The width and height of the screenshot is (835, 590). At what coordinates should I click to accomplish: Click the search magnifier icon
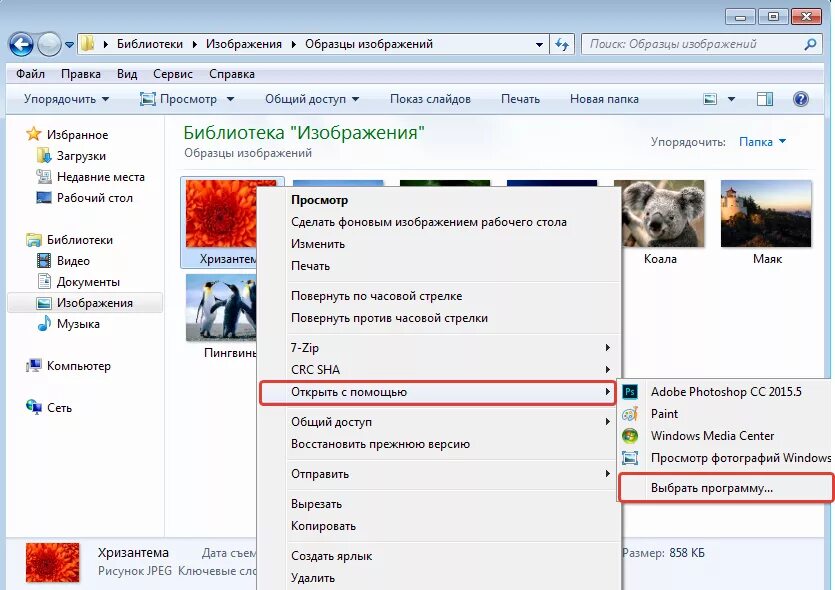pyautogui.click(x=810, y=44)
